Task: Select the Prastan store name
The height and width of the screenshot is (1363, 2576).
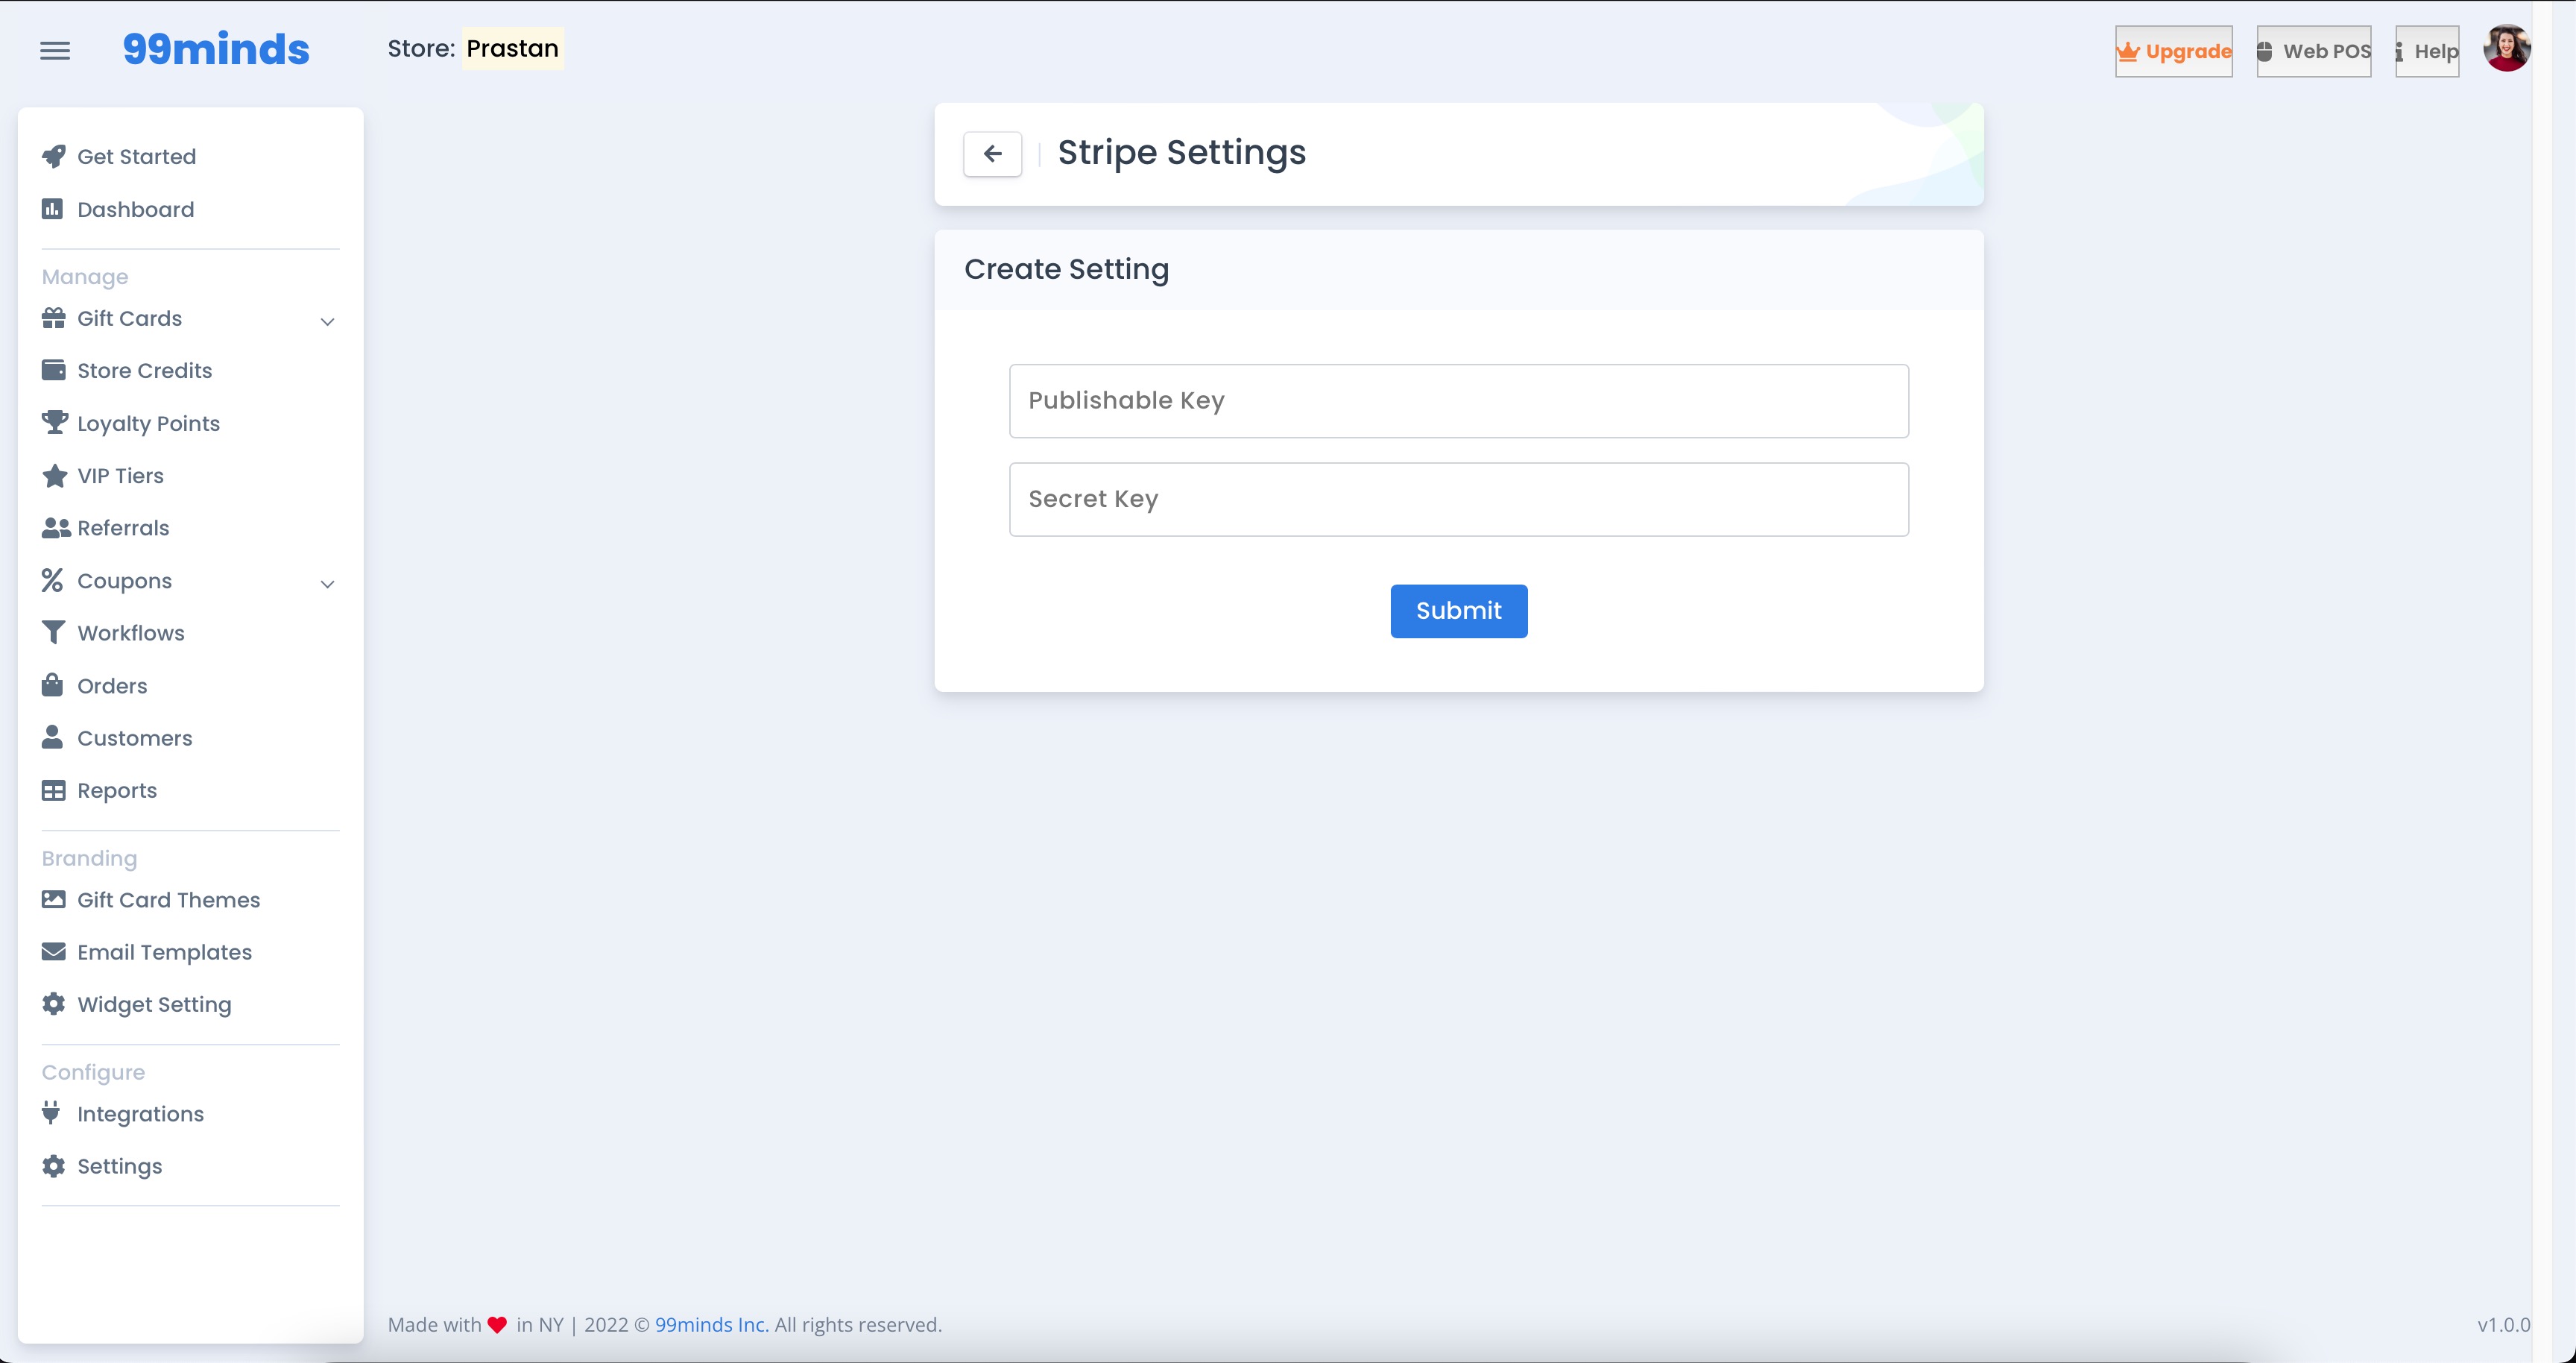Action: click(x=512, y=48)
